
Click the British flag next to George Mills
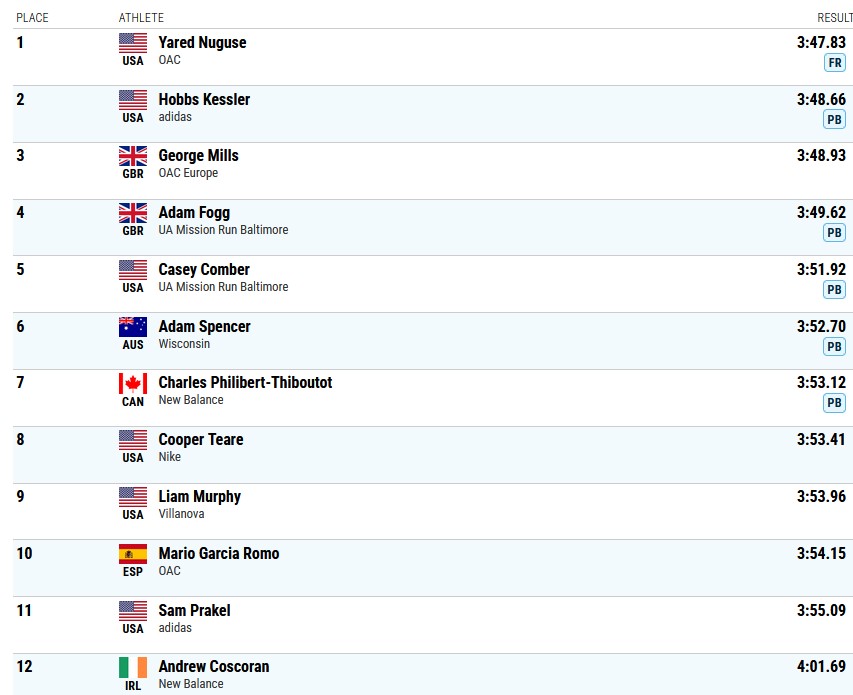pyautogui.click(x=133, y=156)
